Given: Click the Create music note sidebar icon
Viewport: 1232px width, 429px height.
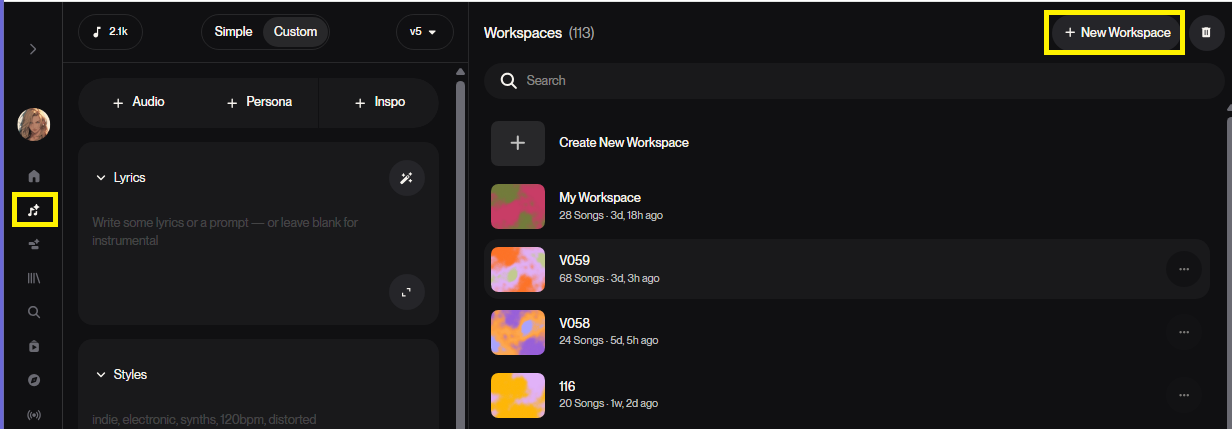Looking at the screenshot, I should point(34,210).
